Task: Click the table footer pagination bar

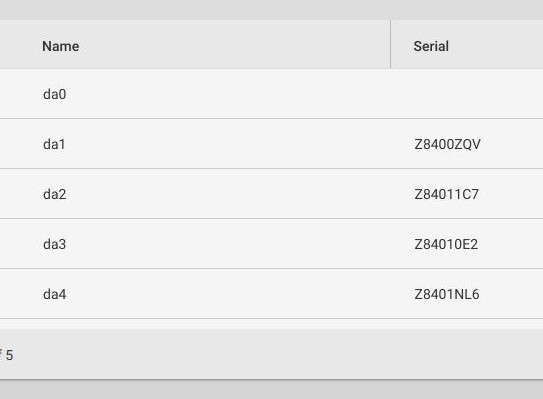Action: 272,354
